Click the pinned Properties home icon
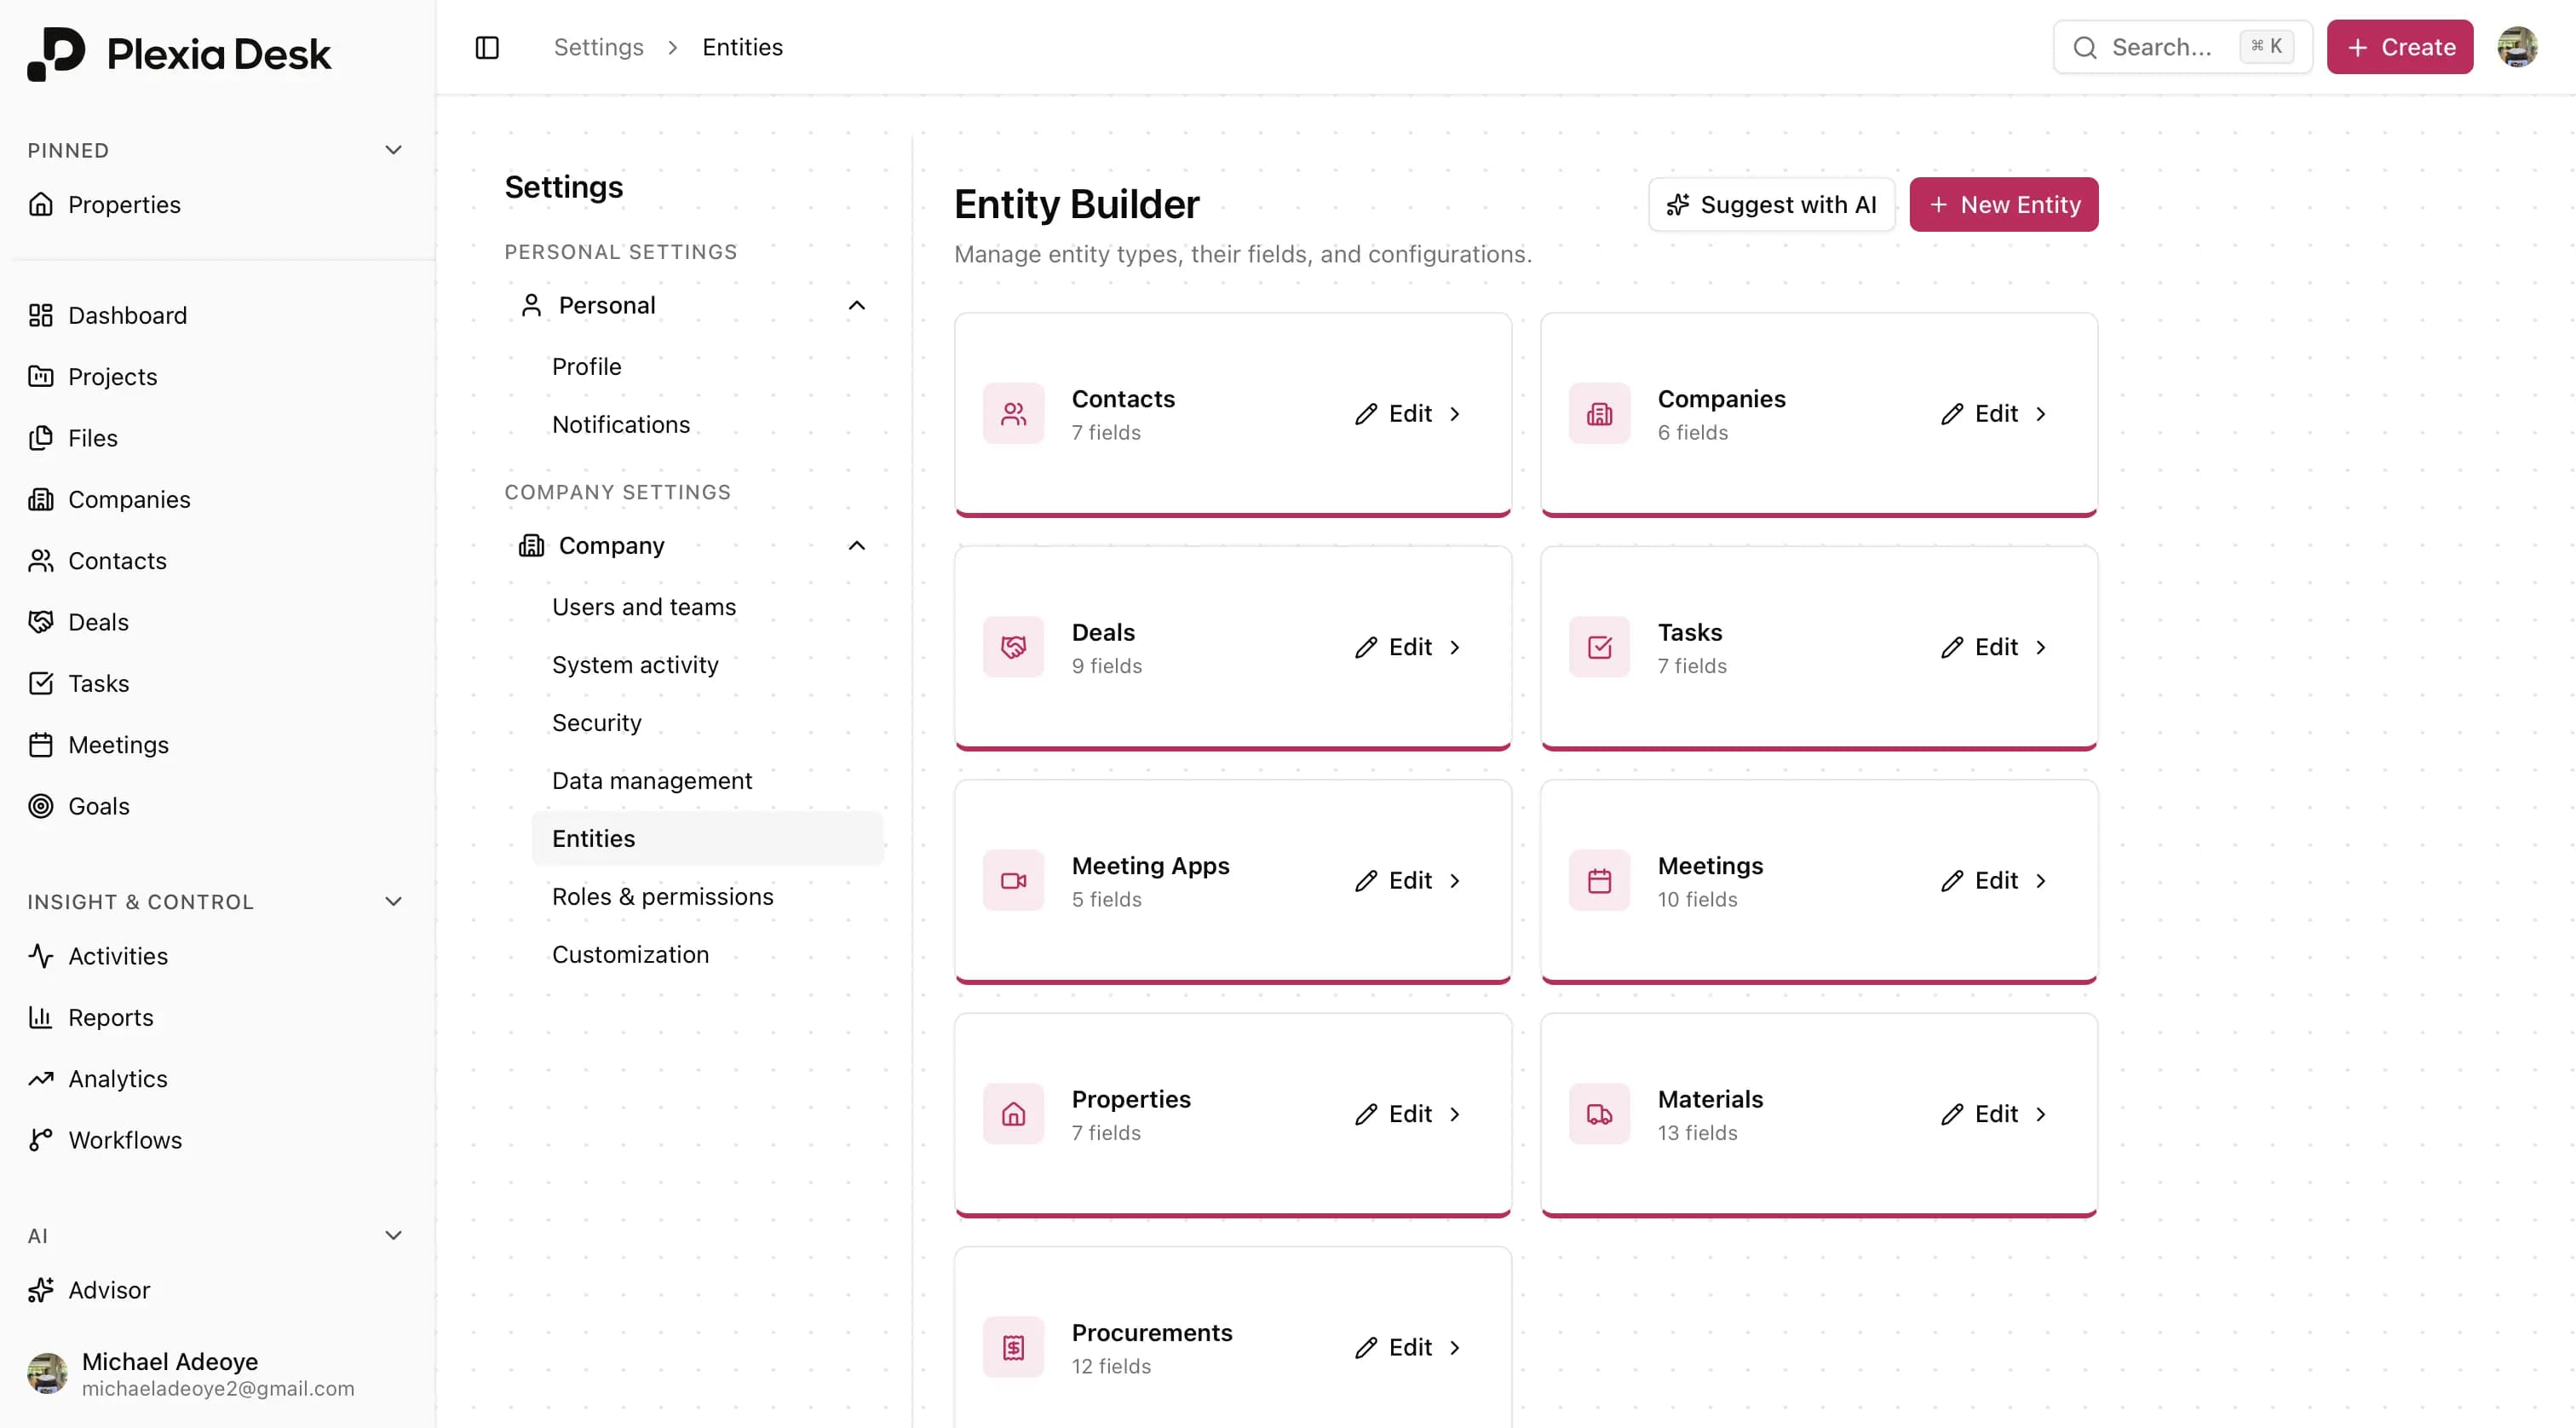 pos(41,204)
